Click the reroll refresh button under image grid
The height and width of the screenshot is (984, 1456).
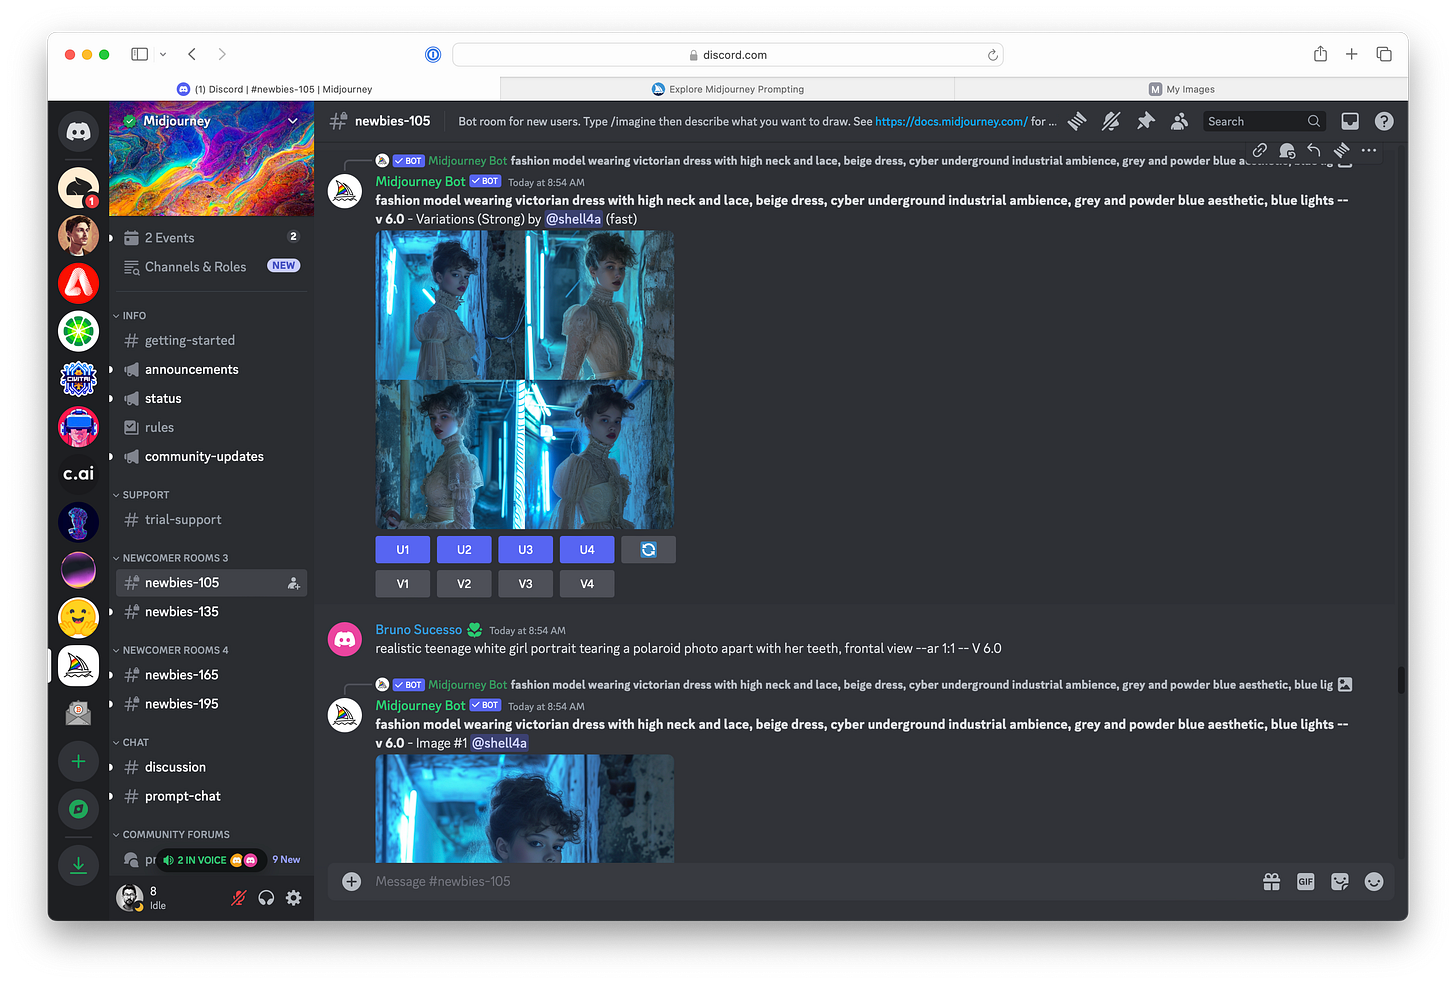coord(648,549)
